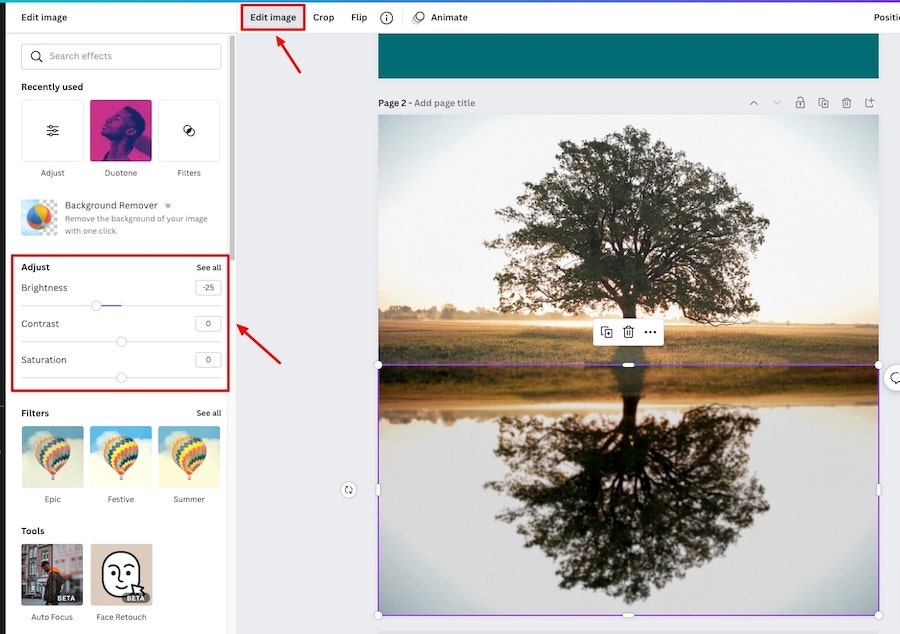Duplicate page 2 icon
The height and width of the screenshot is (634, 900).
823,103
